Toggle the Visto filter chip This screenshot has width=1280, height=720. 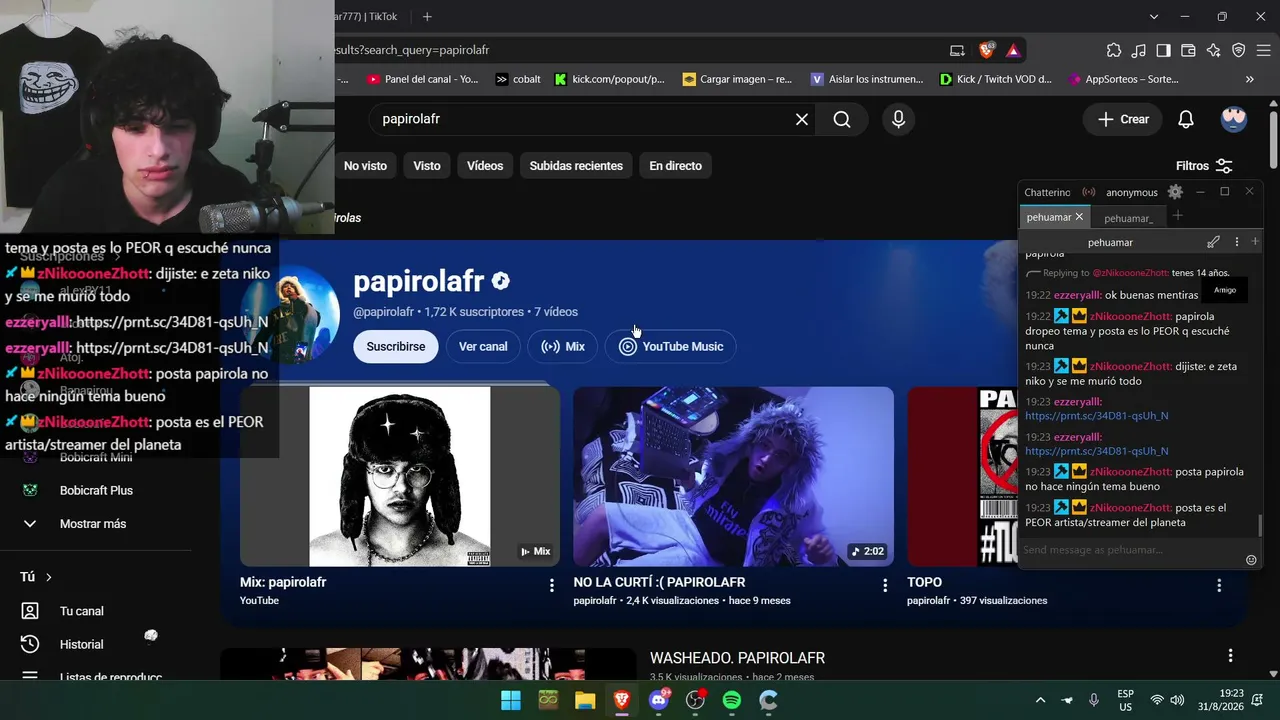click(427, 166)
